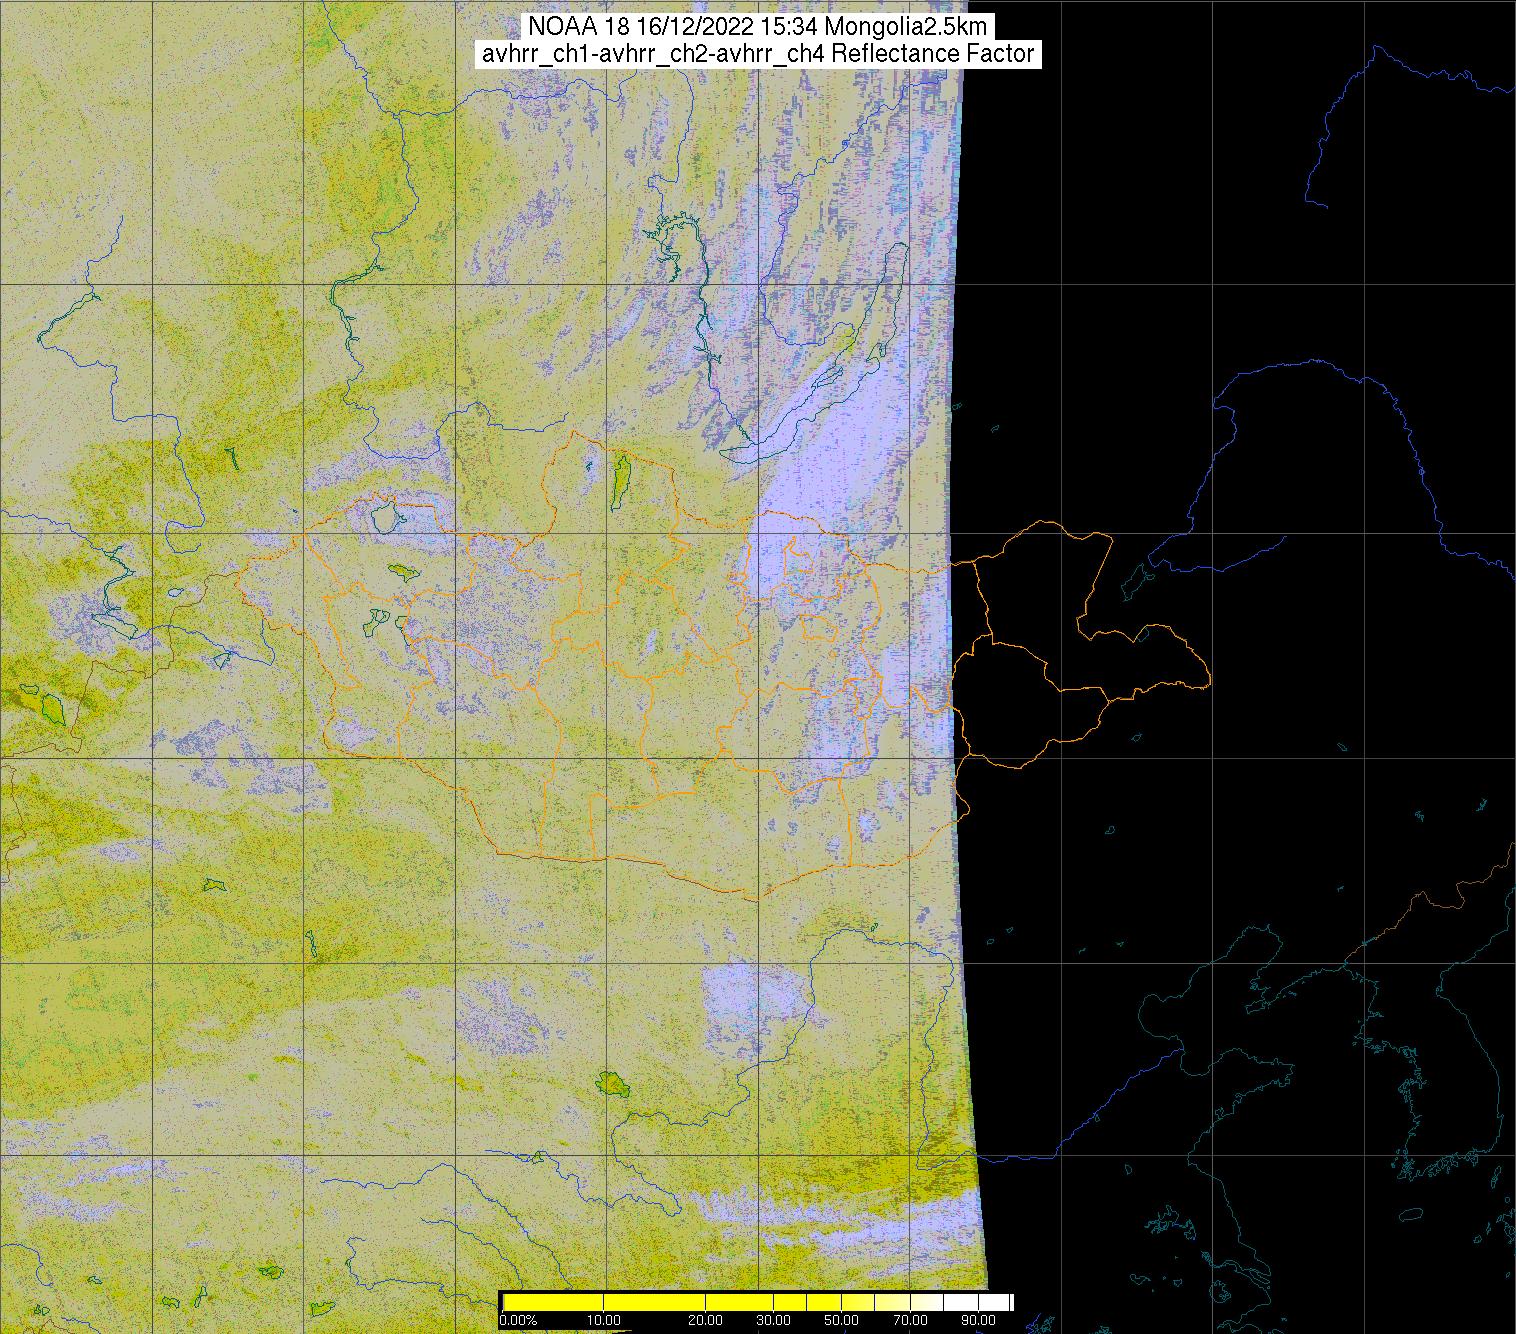Select the 20.00 legend tick label
The image size is (1516, 1334).
pos(706,1321)
